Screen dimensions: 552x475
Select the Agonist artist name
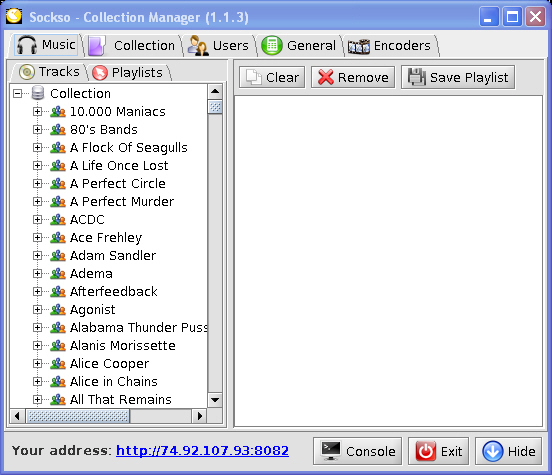(x=92, y=310)
